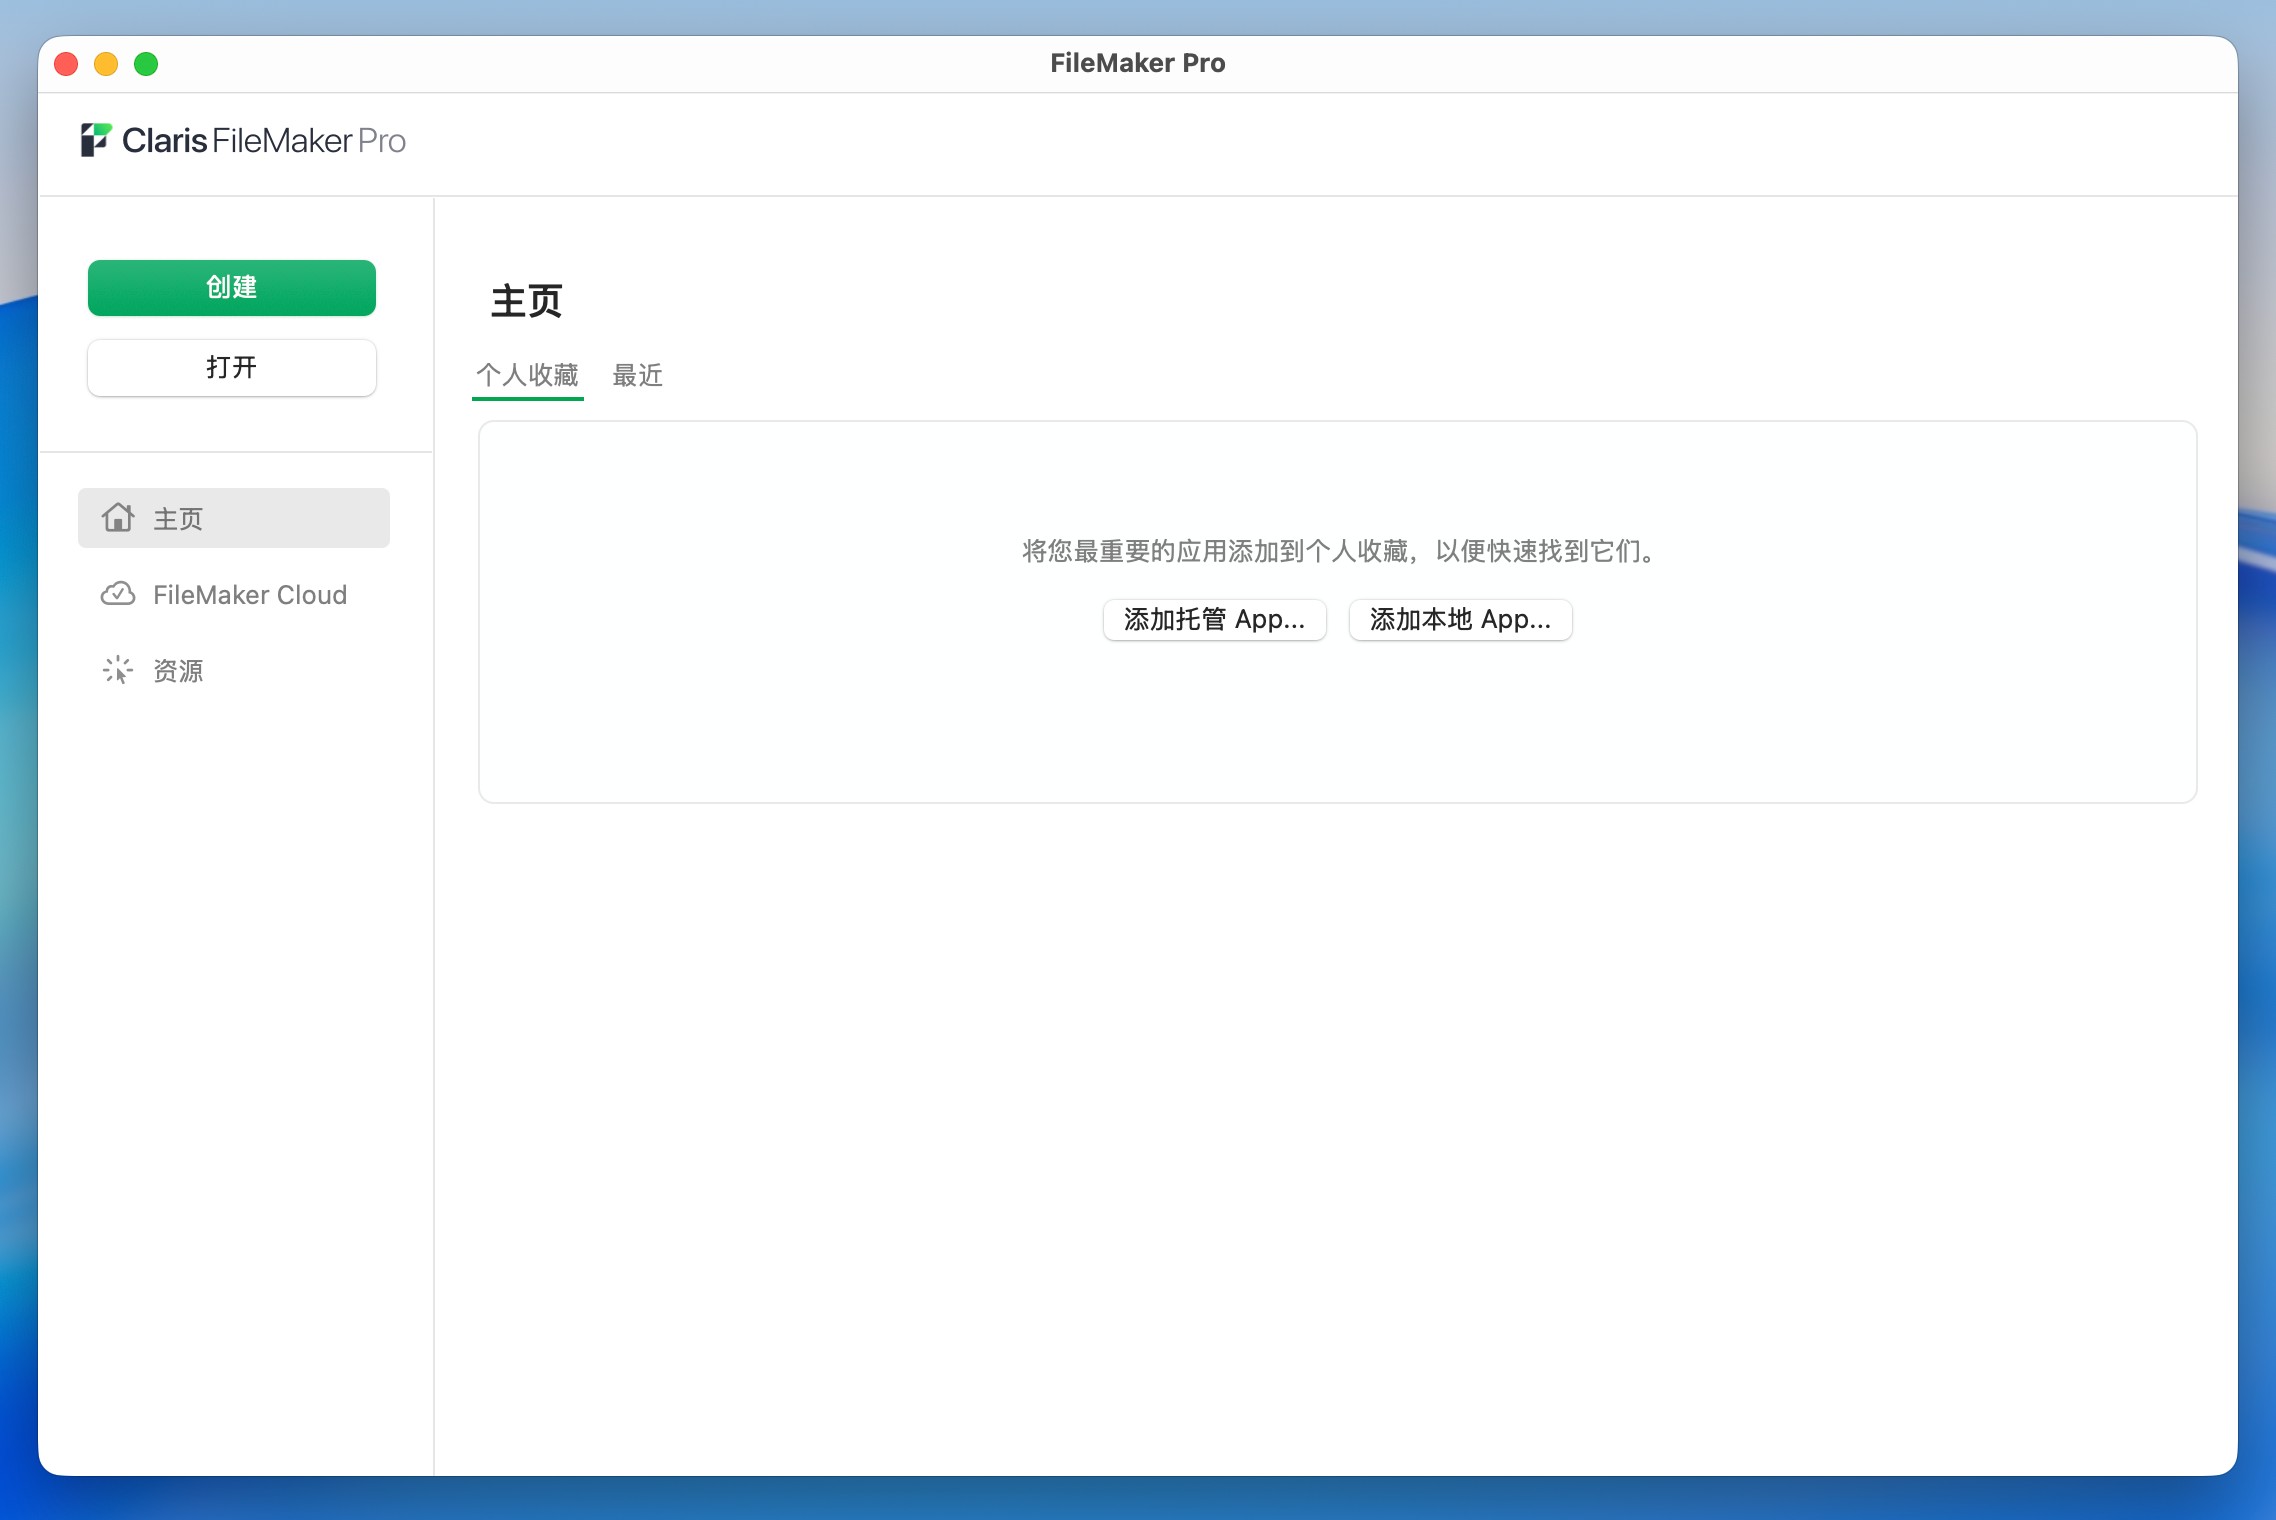Viewport: 2276px width, 1520px height.
Task: Select the 资源 text label in sidebar
Action: coord(178,671)
